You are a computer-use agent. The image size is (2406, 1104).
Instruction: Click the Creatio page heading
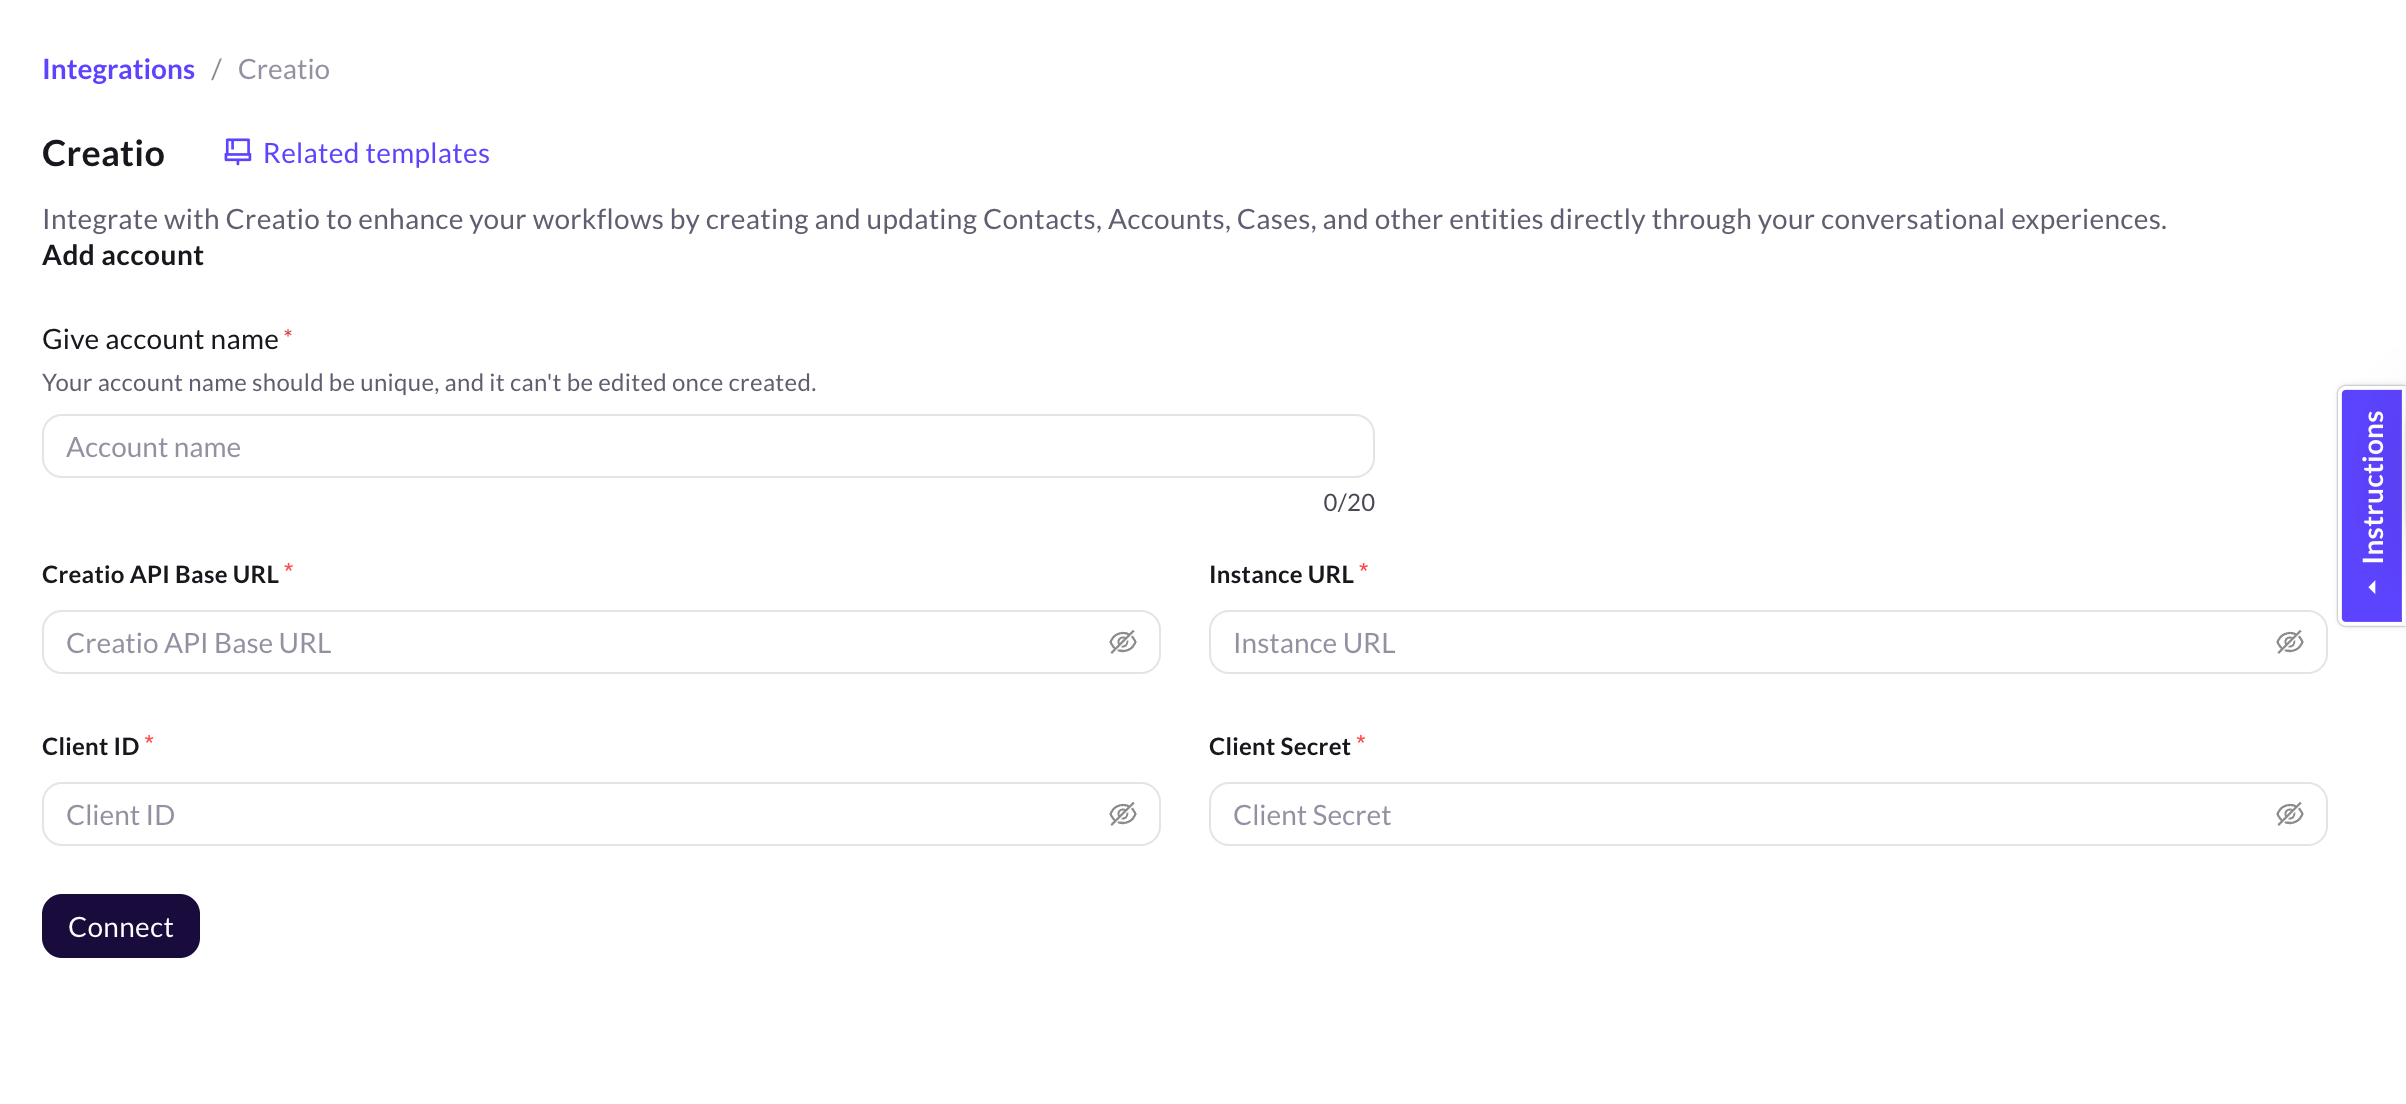click(103, 153)
